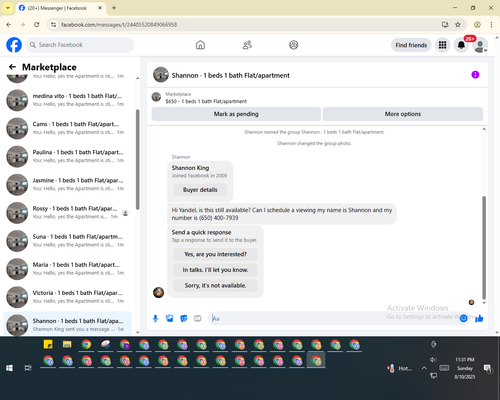Open the $650 1 beds 1 bath listing link
Viewport: 500px width, 400px height.
pyautogui.click(x=206, y=101)
